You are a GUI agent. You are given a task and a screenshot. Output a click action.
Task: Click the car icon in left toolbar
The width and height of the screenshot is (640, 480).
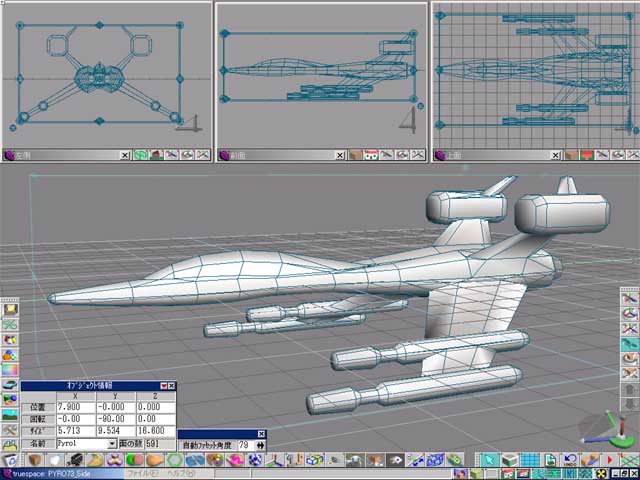point(10,383)
